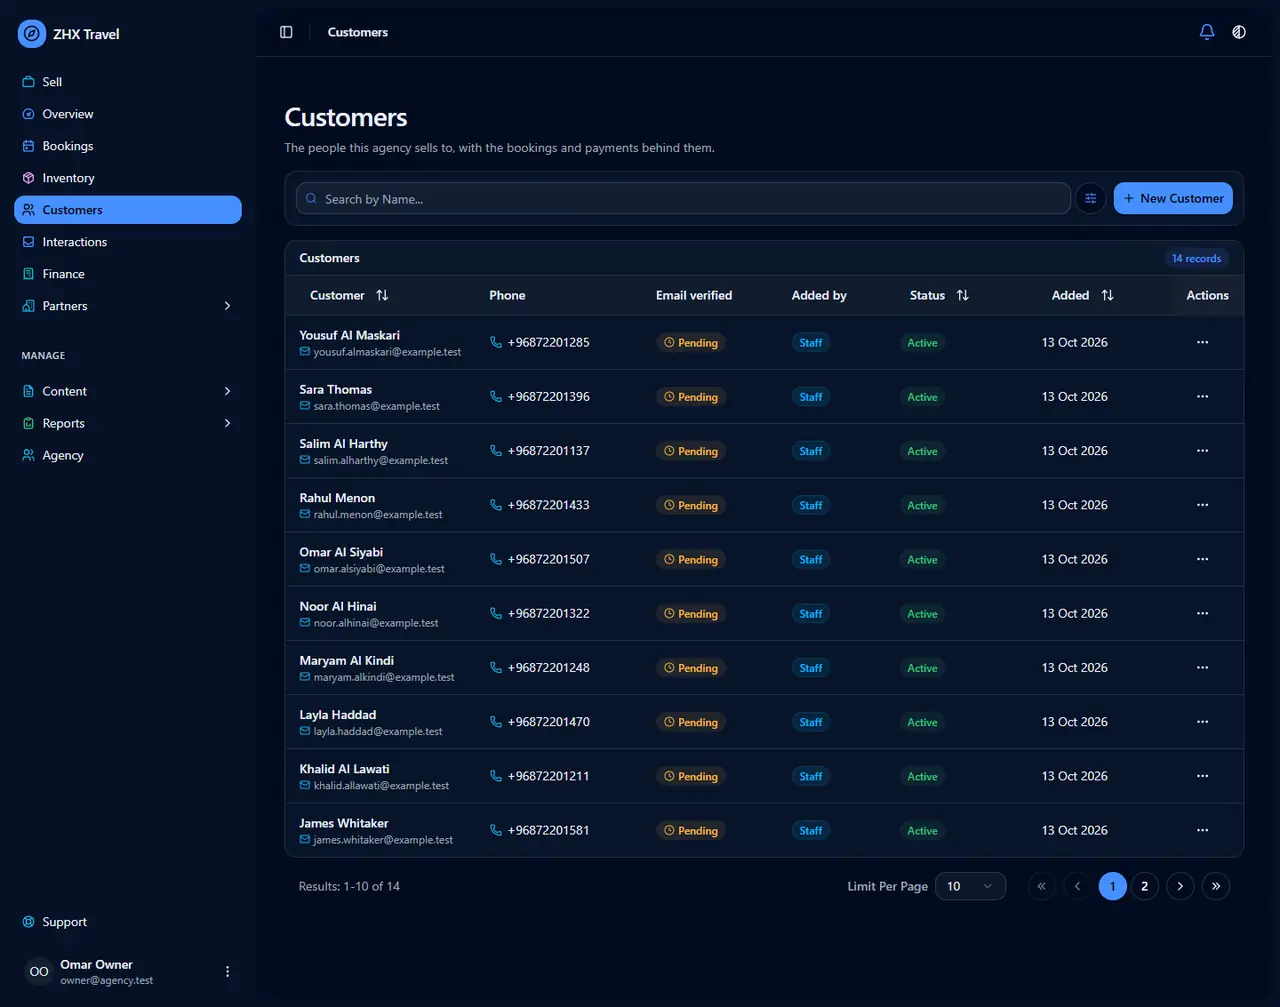Open the filter options icon beside search

[x=1091, y=198]
